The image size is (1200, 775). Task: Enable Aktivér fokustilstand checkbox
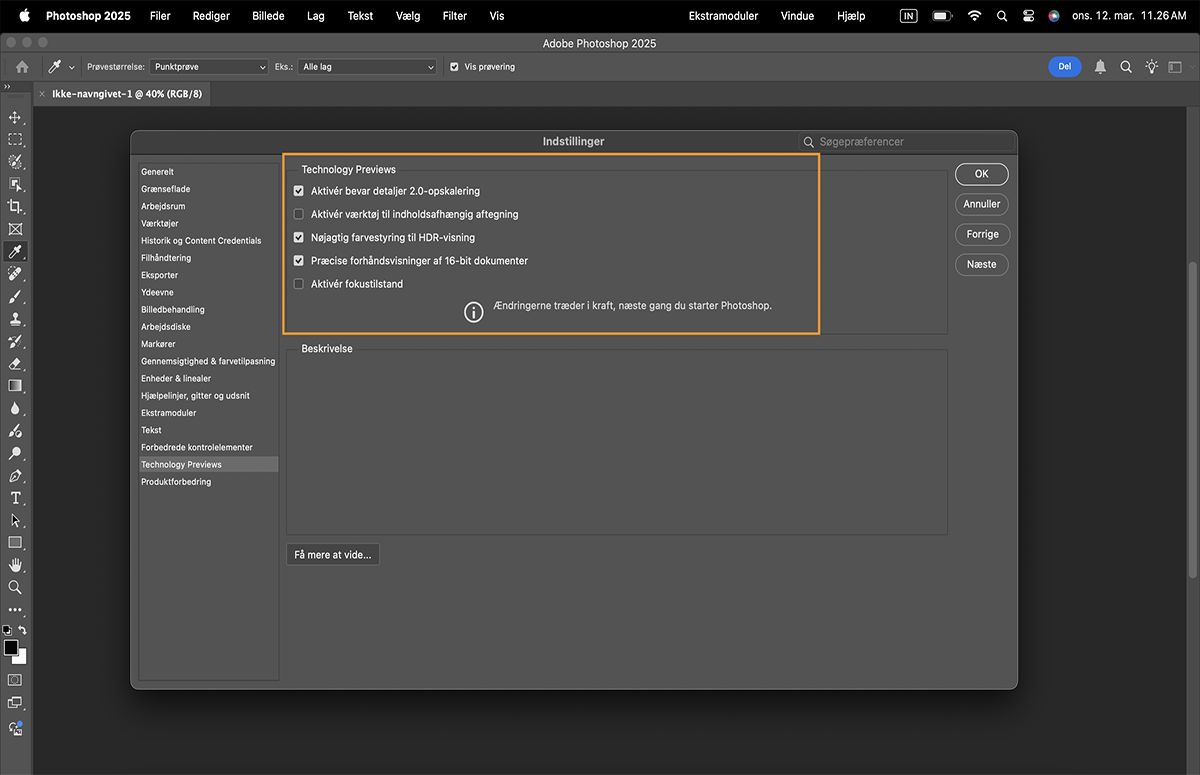[299, 284]
